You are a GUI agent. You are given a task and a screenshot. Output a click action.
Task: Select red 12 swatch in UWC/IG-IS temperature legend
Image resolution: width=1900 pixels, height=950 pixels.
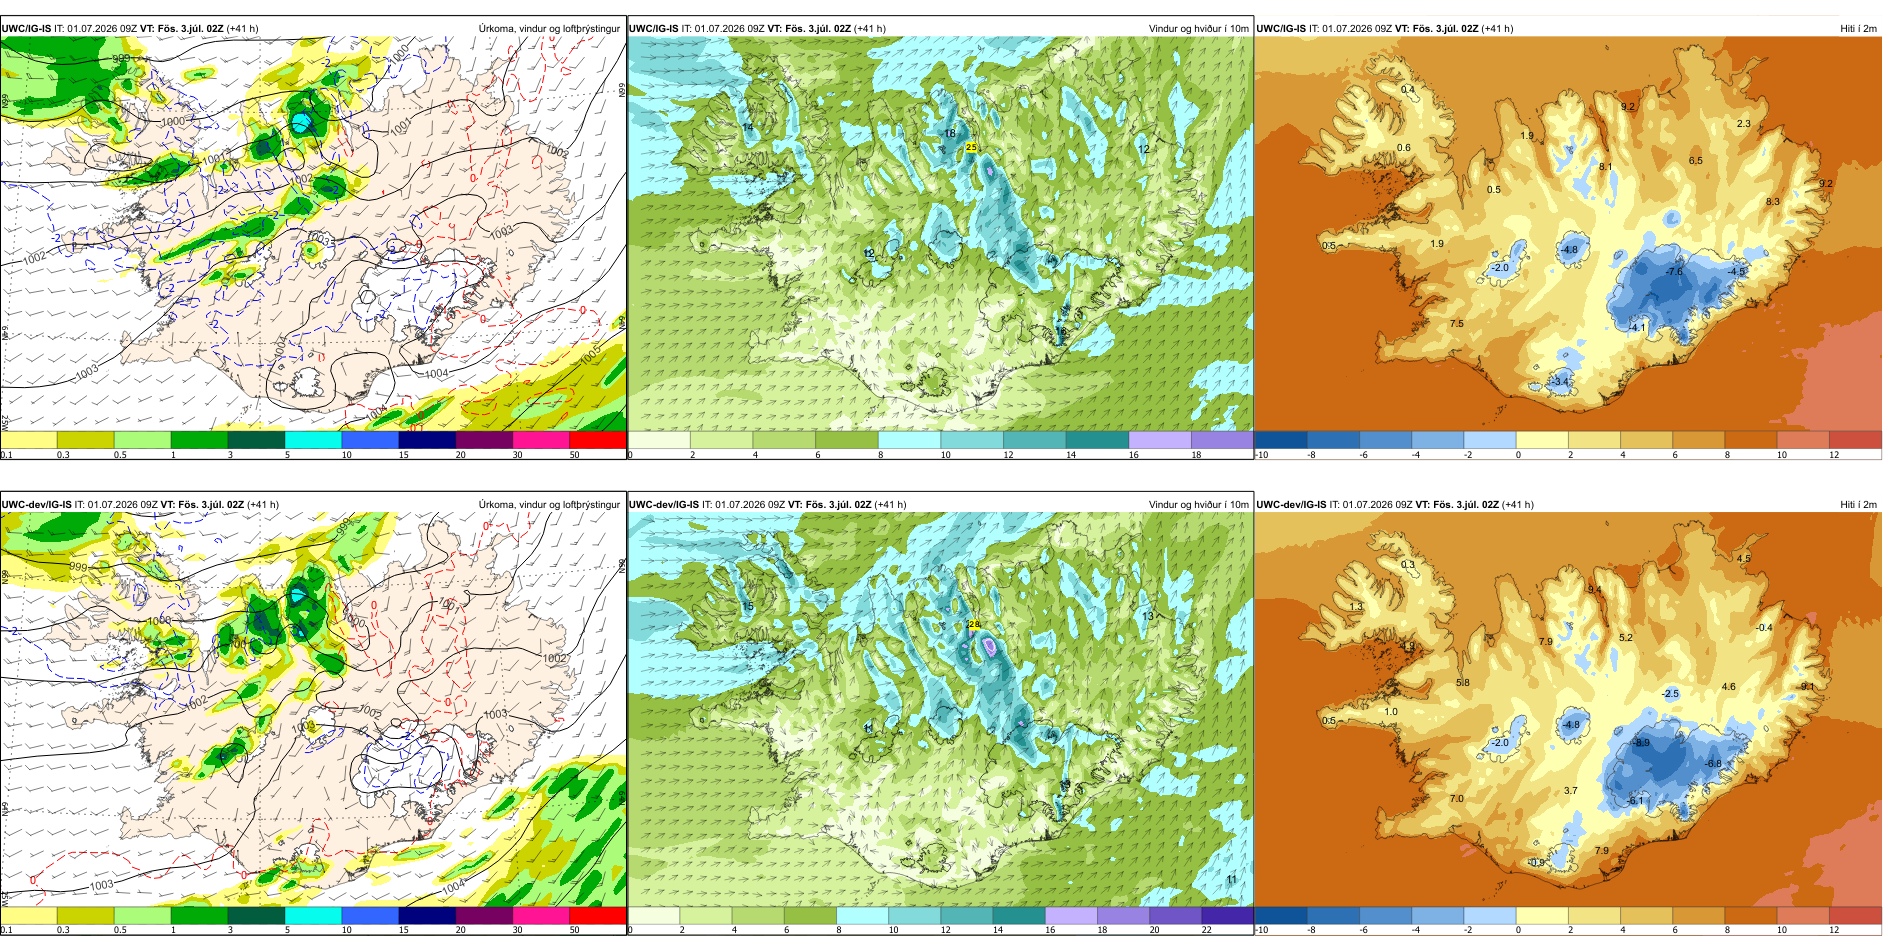click(x=1855, y=439)
